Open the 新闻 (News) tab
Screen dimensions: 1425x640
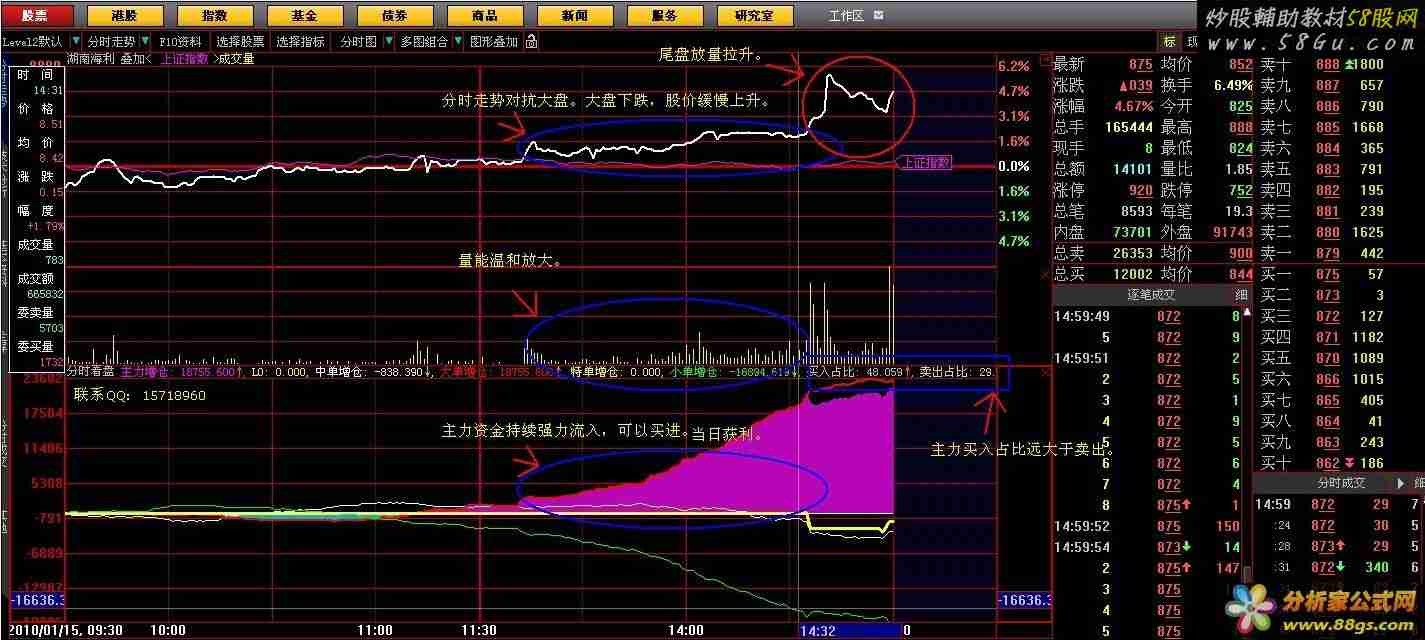[x=575, y=16]
